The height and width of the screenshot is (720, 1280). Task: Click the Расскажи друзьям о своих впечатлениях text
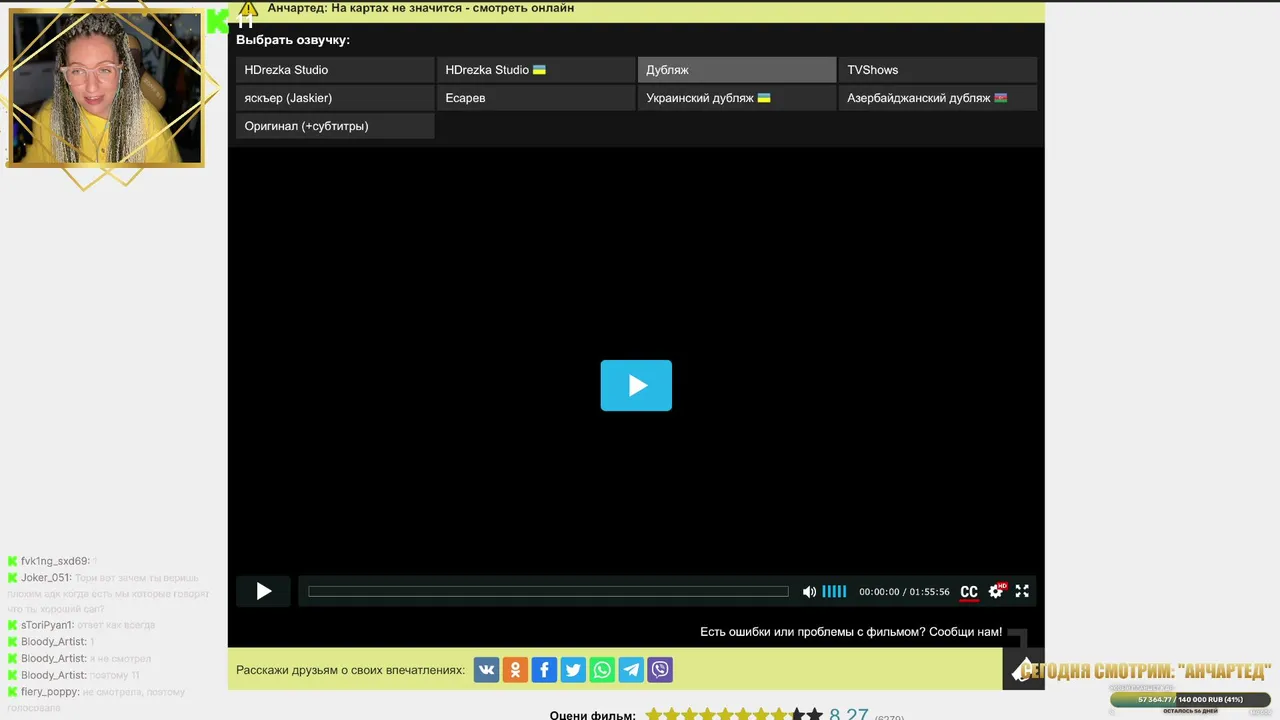click(x=351, y=670)
